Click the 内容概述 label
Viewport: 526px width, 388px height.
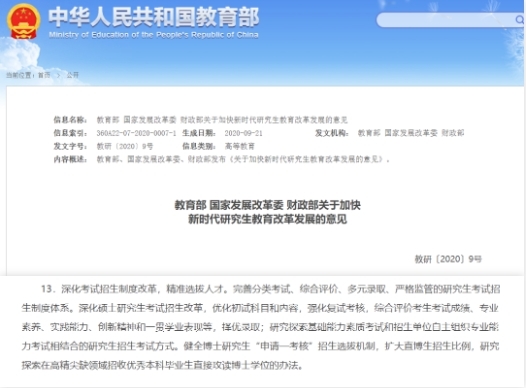(x=70, y=159)
